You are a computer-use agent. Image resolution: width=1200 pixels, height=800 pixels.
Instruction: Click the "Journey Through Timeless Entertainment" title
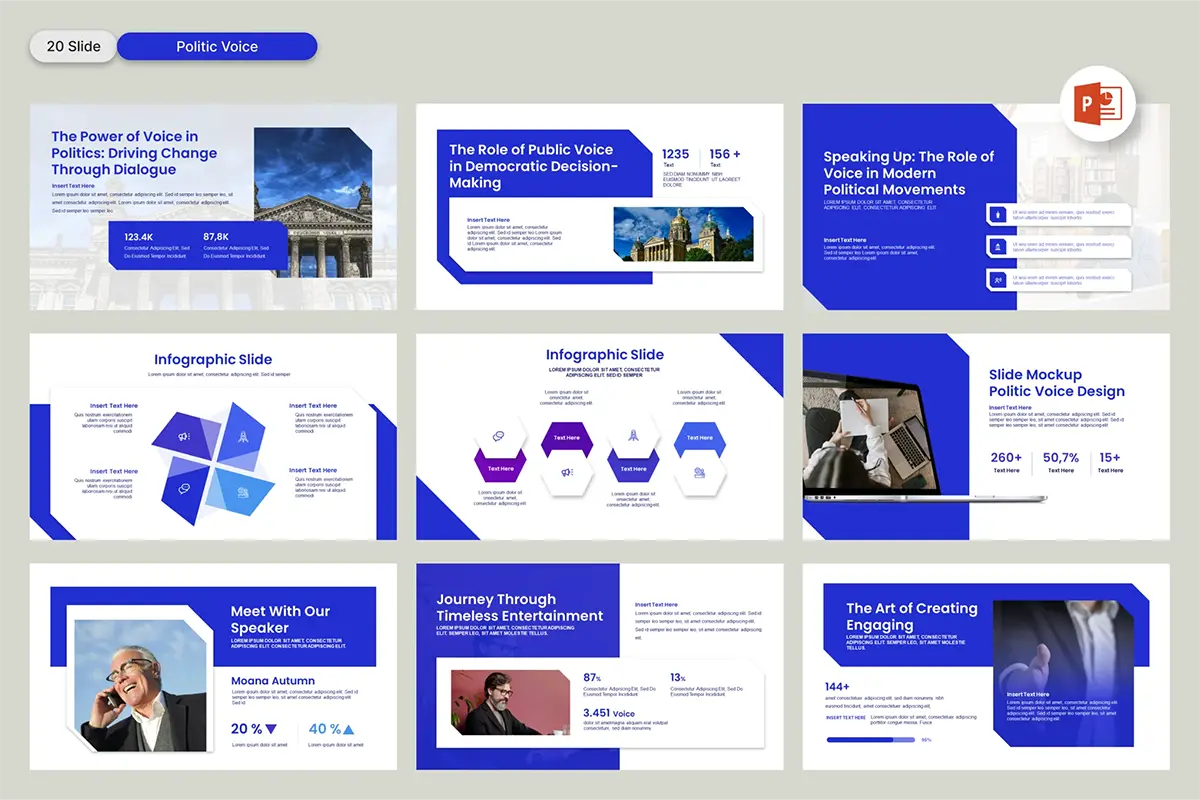pos(520,607)
